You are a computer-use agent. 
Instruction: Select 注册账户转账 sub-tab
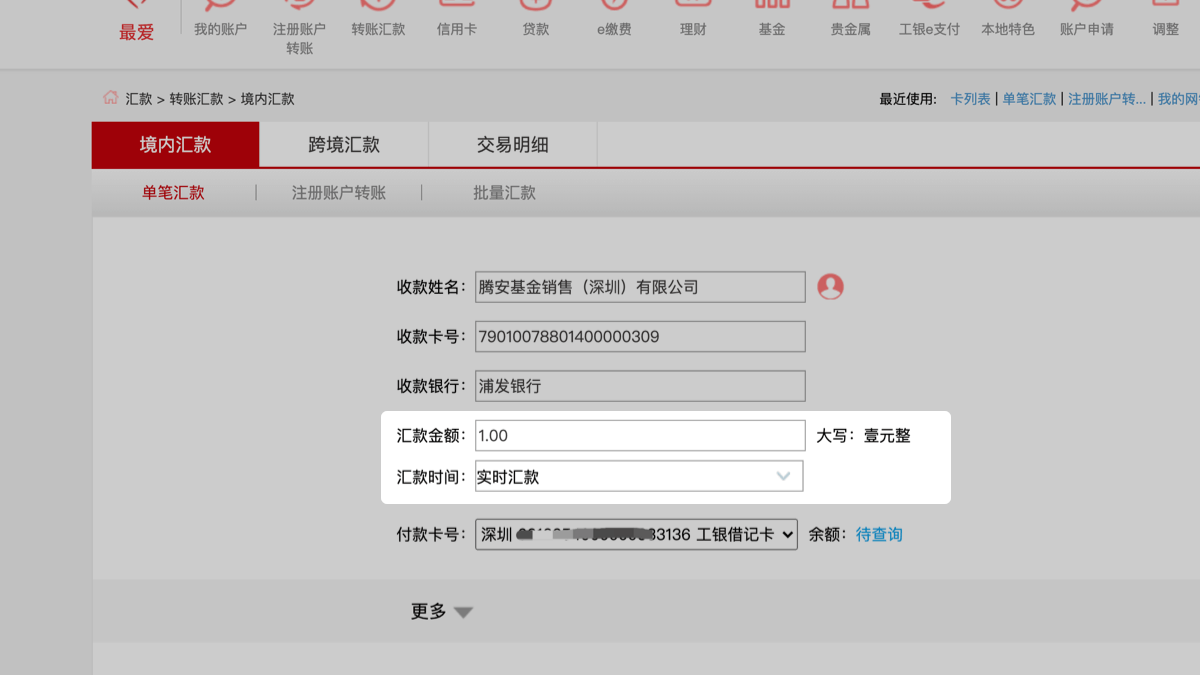(x=338, y=193)
